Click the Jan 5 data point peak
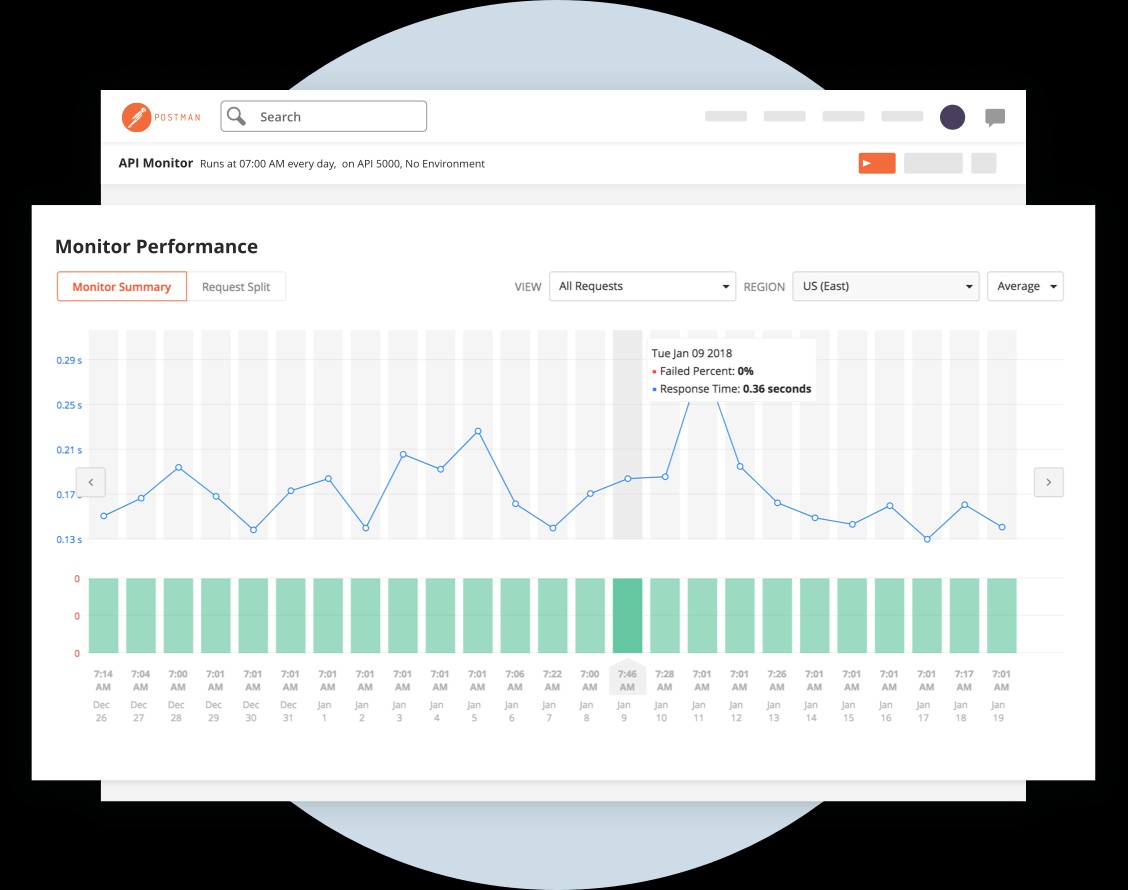Screen dimensions: 1128x890 pos(478,431)
